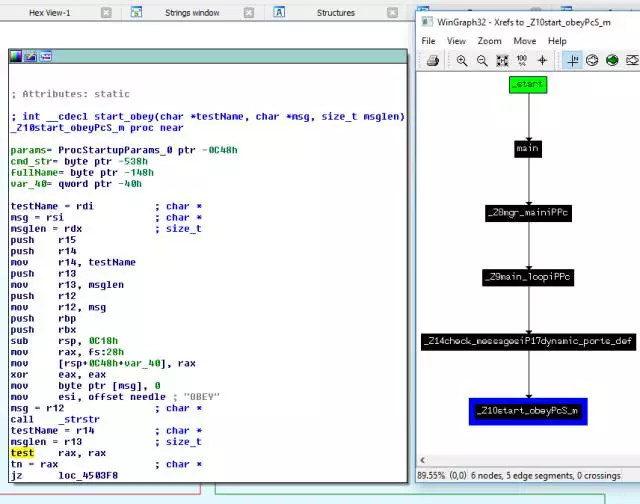Click the color icon in graph node titlebar
The height and width of the screenshot is (504, 640).
click(x=17, y=57)
